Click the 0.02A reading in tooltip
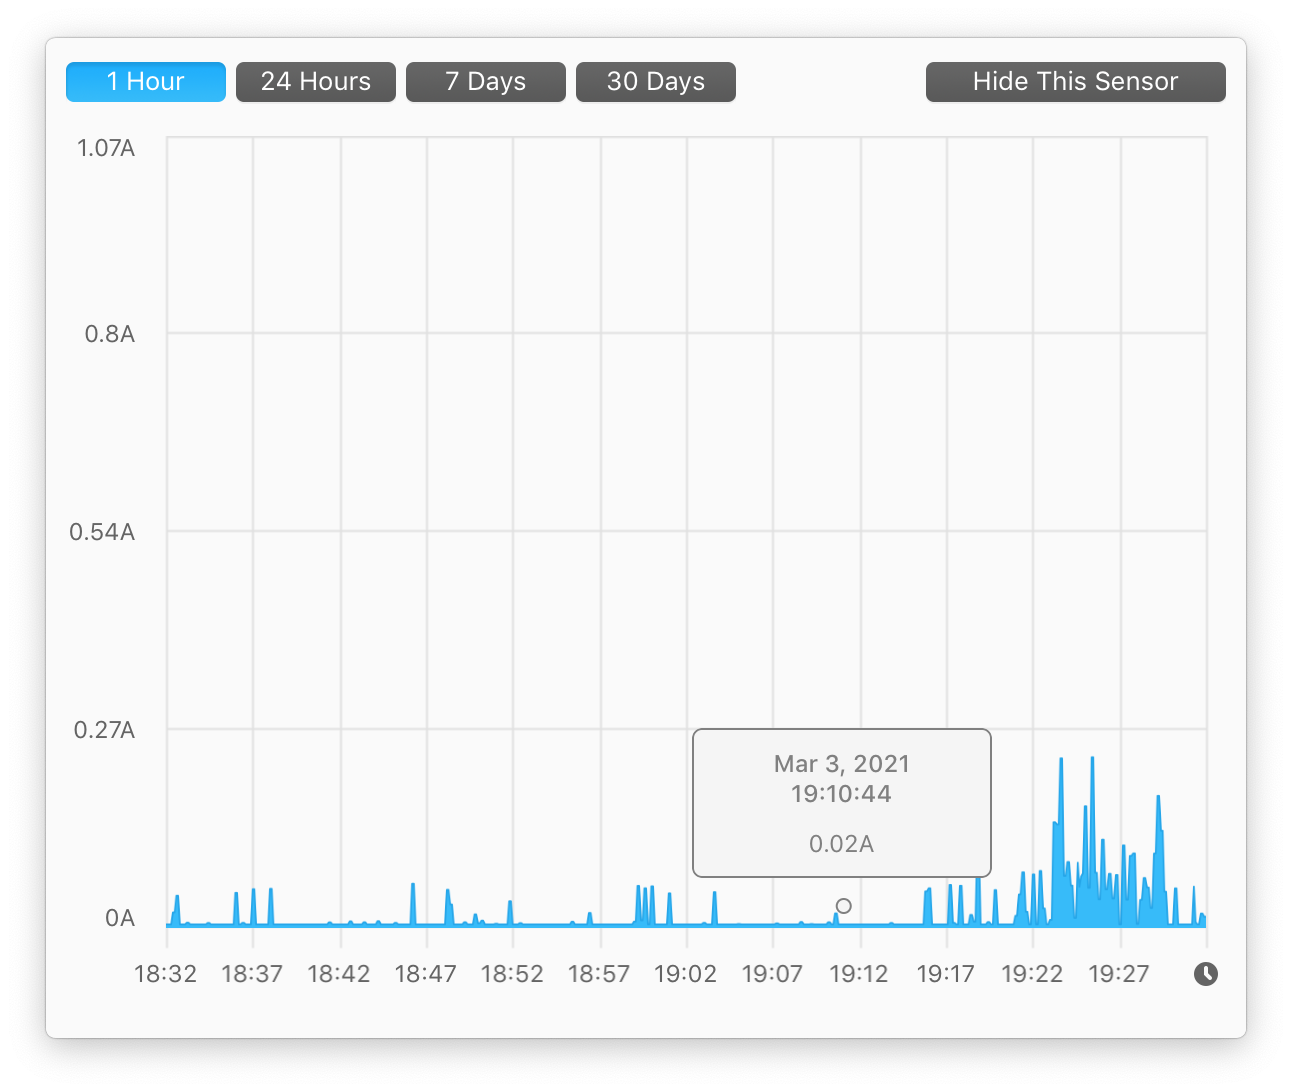This screenshot has width=1292, height=1092. [x=842, y=844]
